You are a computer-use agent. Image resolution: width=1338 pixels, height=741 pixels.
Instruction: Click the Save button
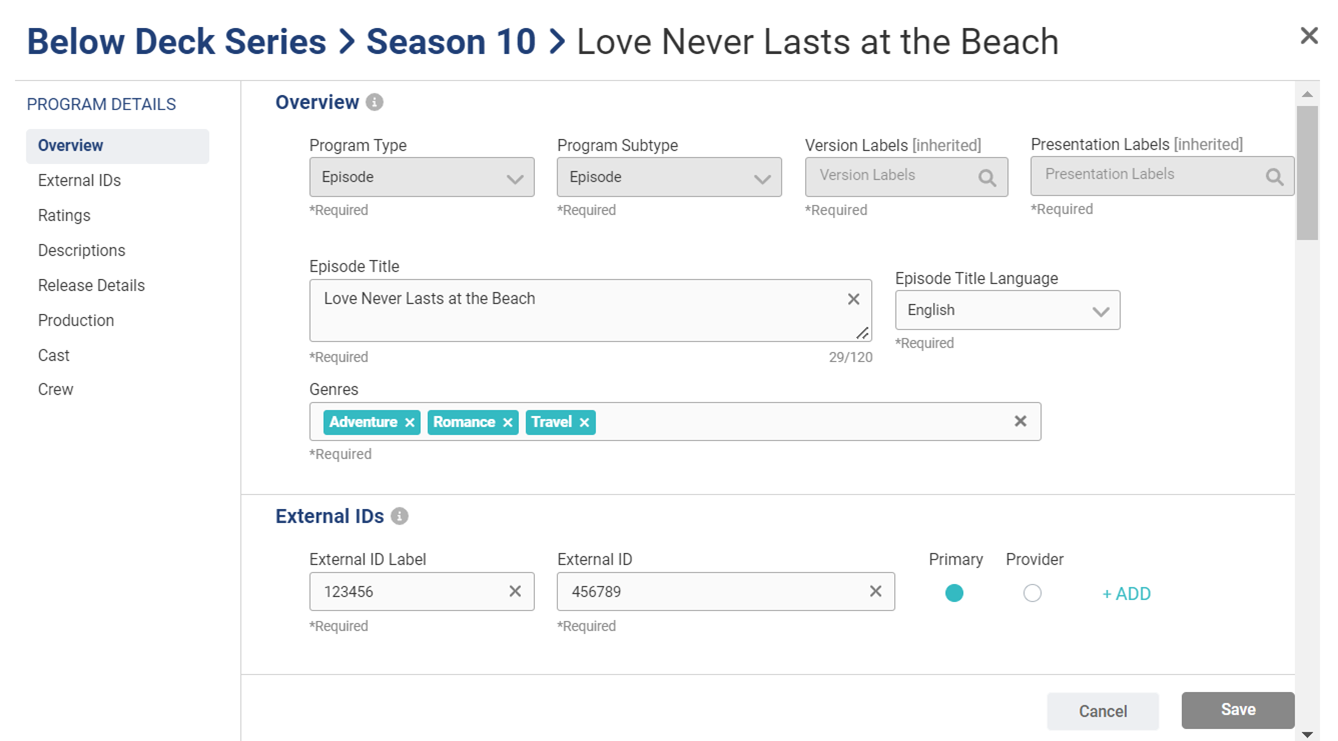tap(1237, 710)
